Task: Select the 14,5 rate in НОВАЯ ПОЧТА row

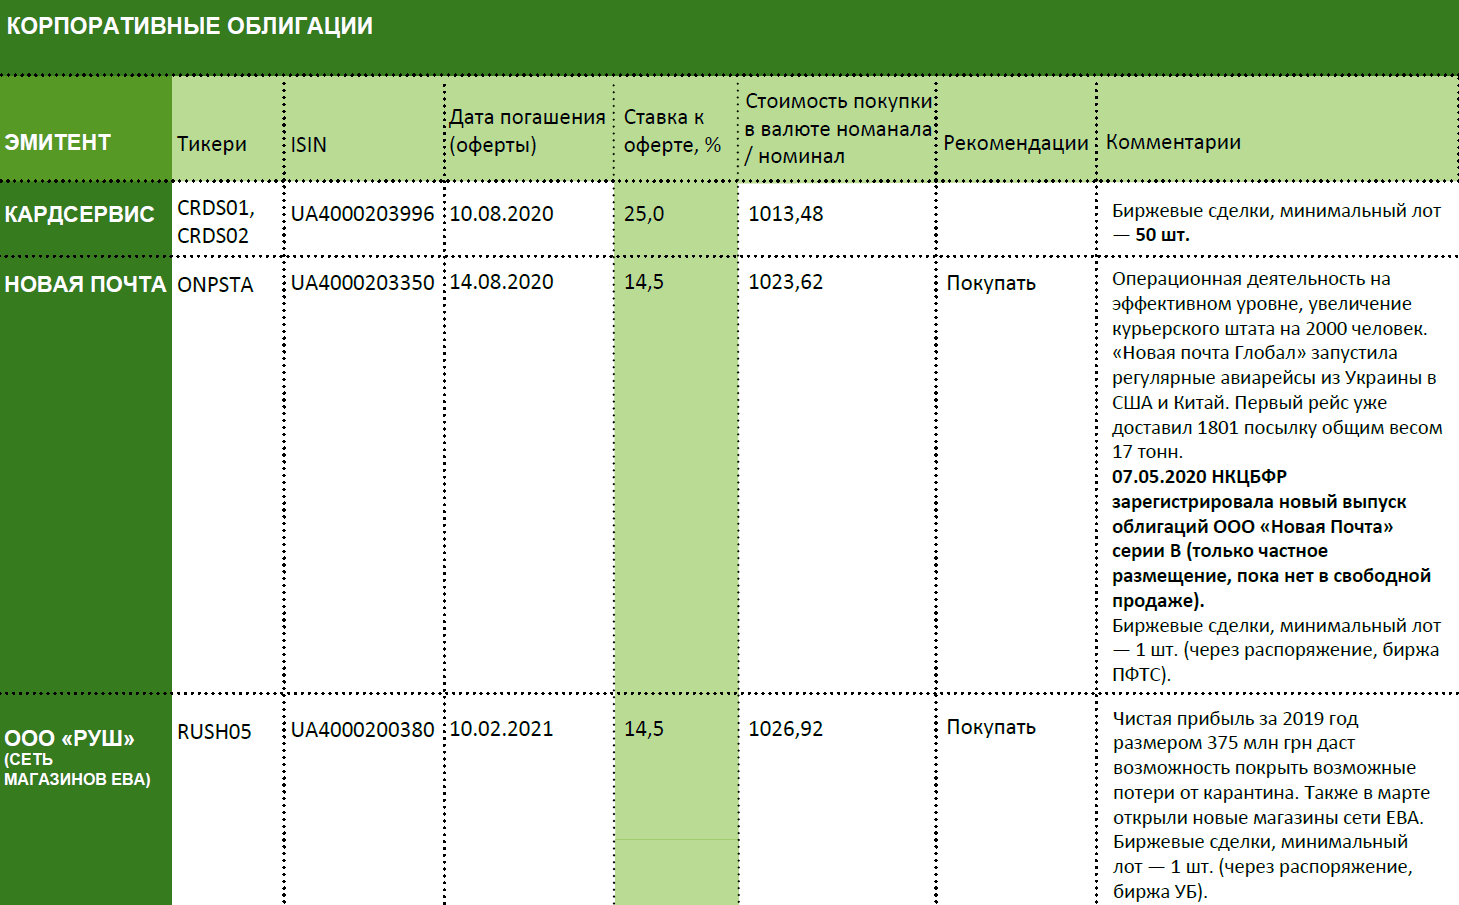Action: (644, 282)
